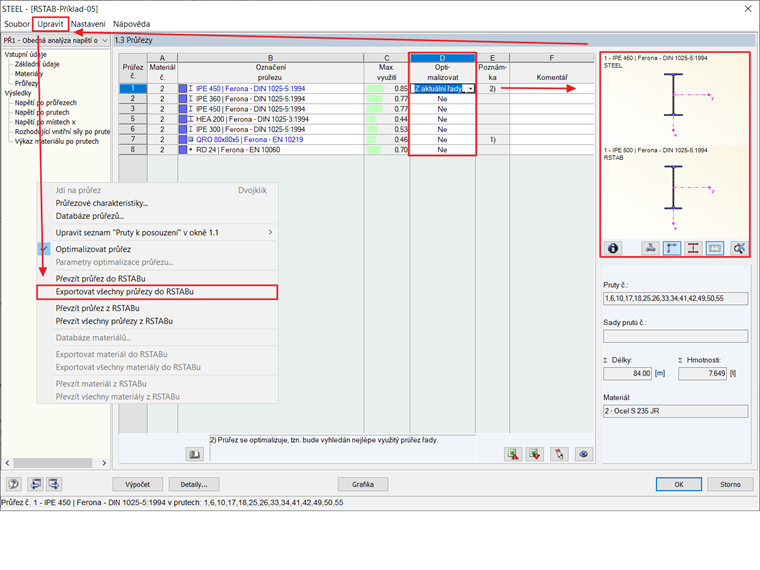Click the QRO 80x80x5 Ferona cross-section name

250,140
